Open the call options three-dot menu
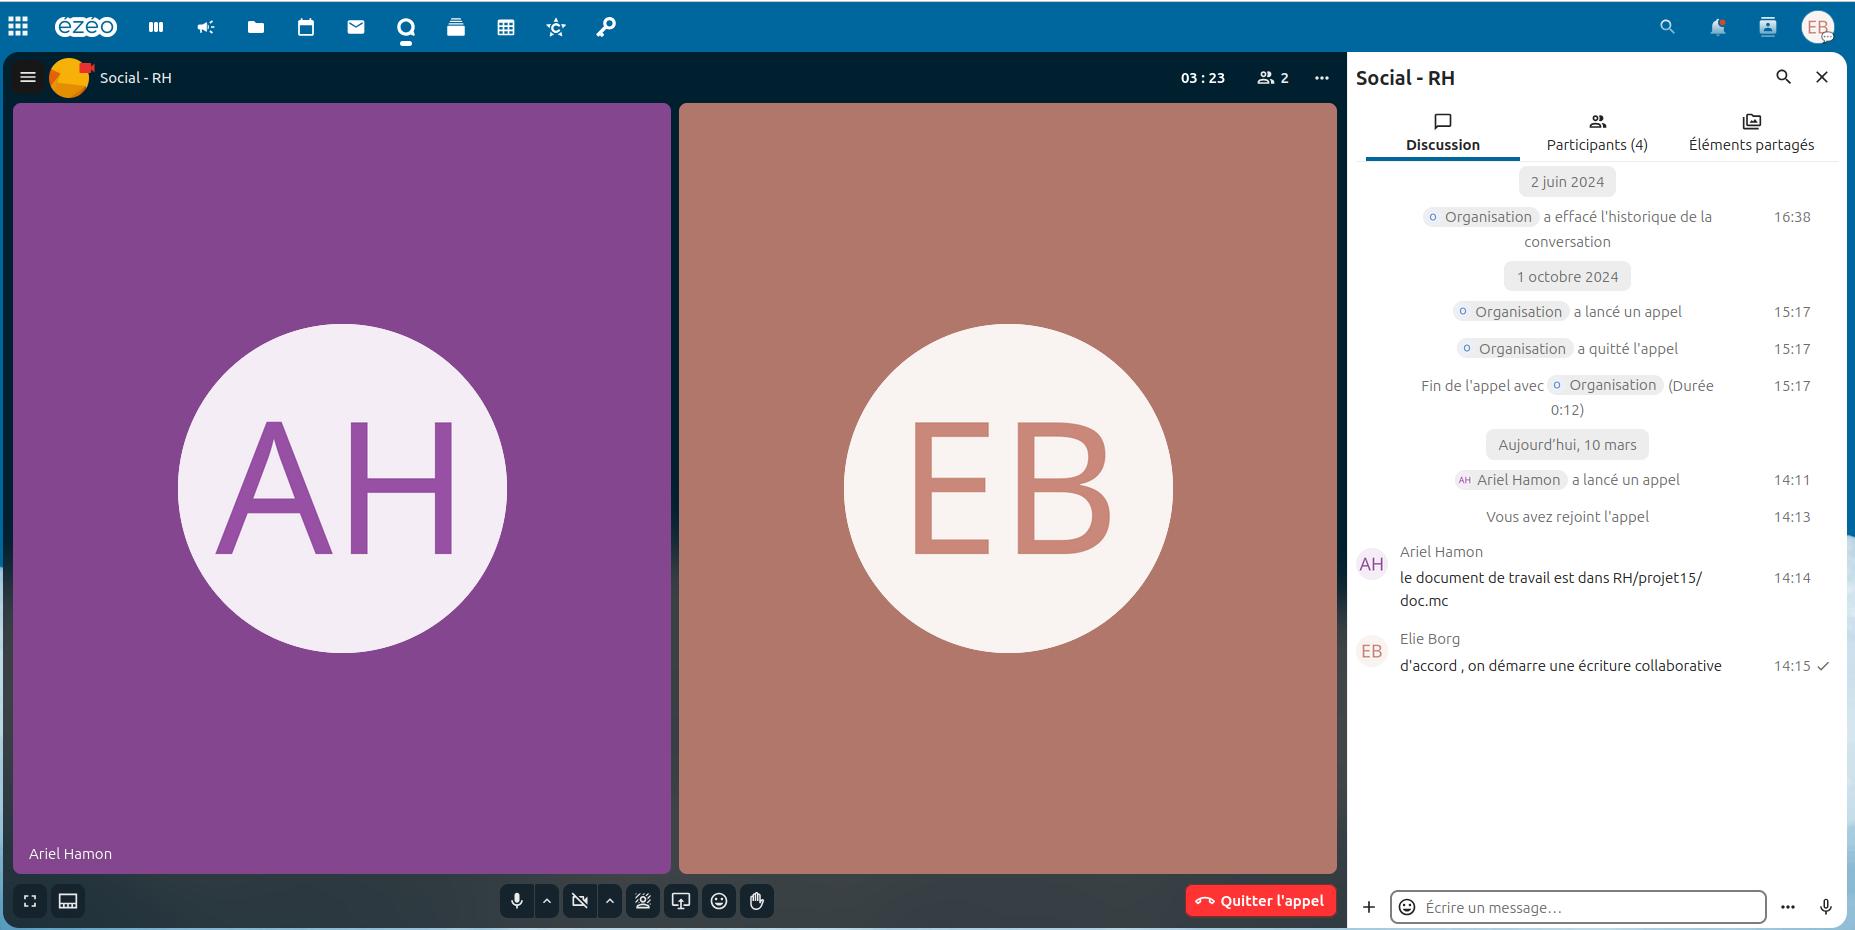 tap(1322, 78)
